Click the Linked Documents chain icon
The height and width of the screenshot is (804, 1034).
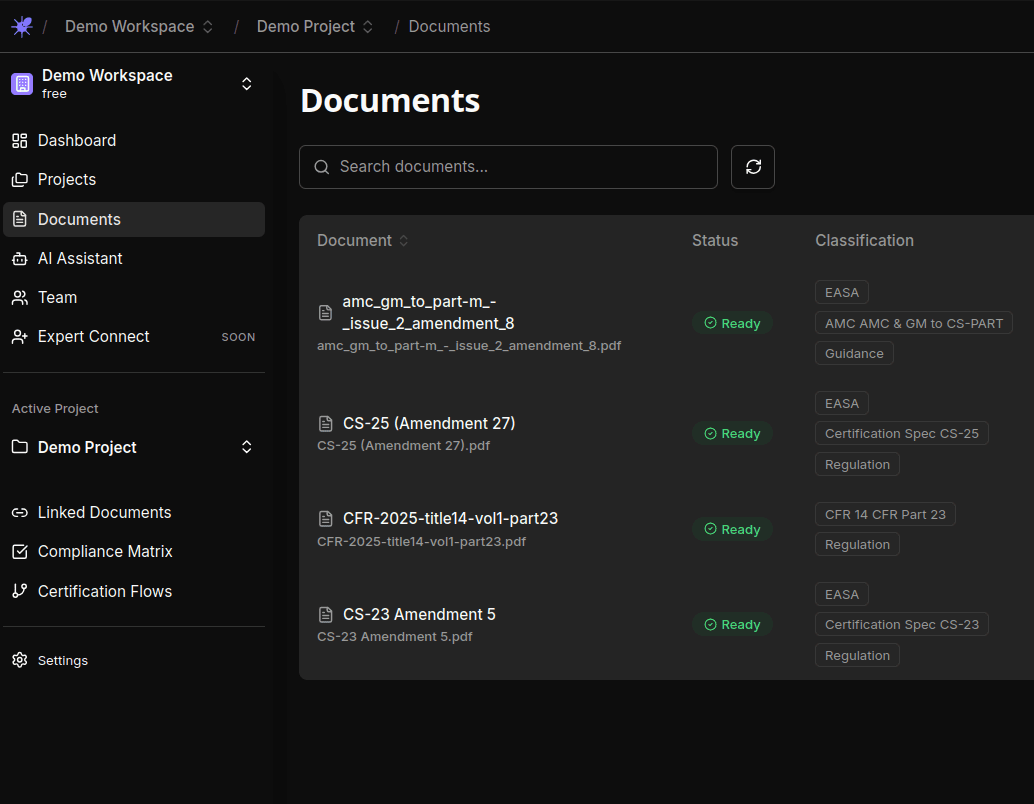19,512
